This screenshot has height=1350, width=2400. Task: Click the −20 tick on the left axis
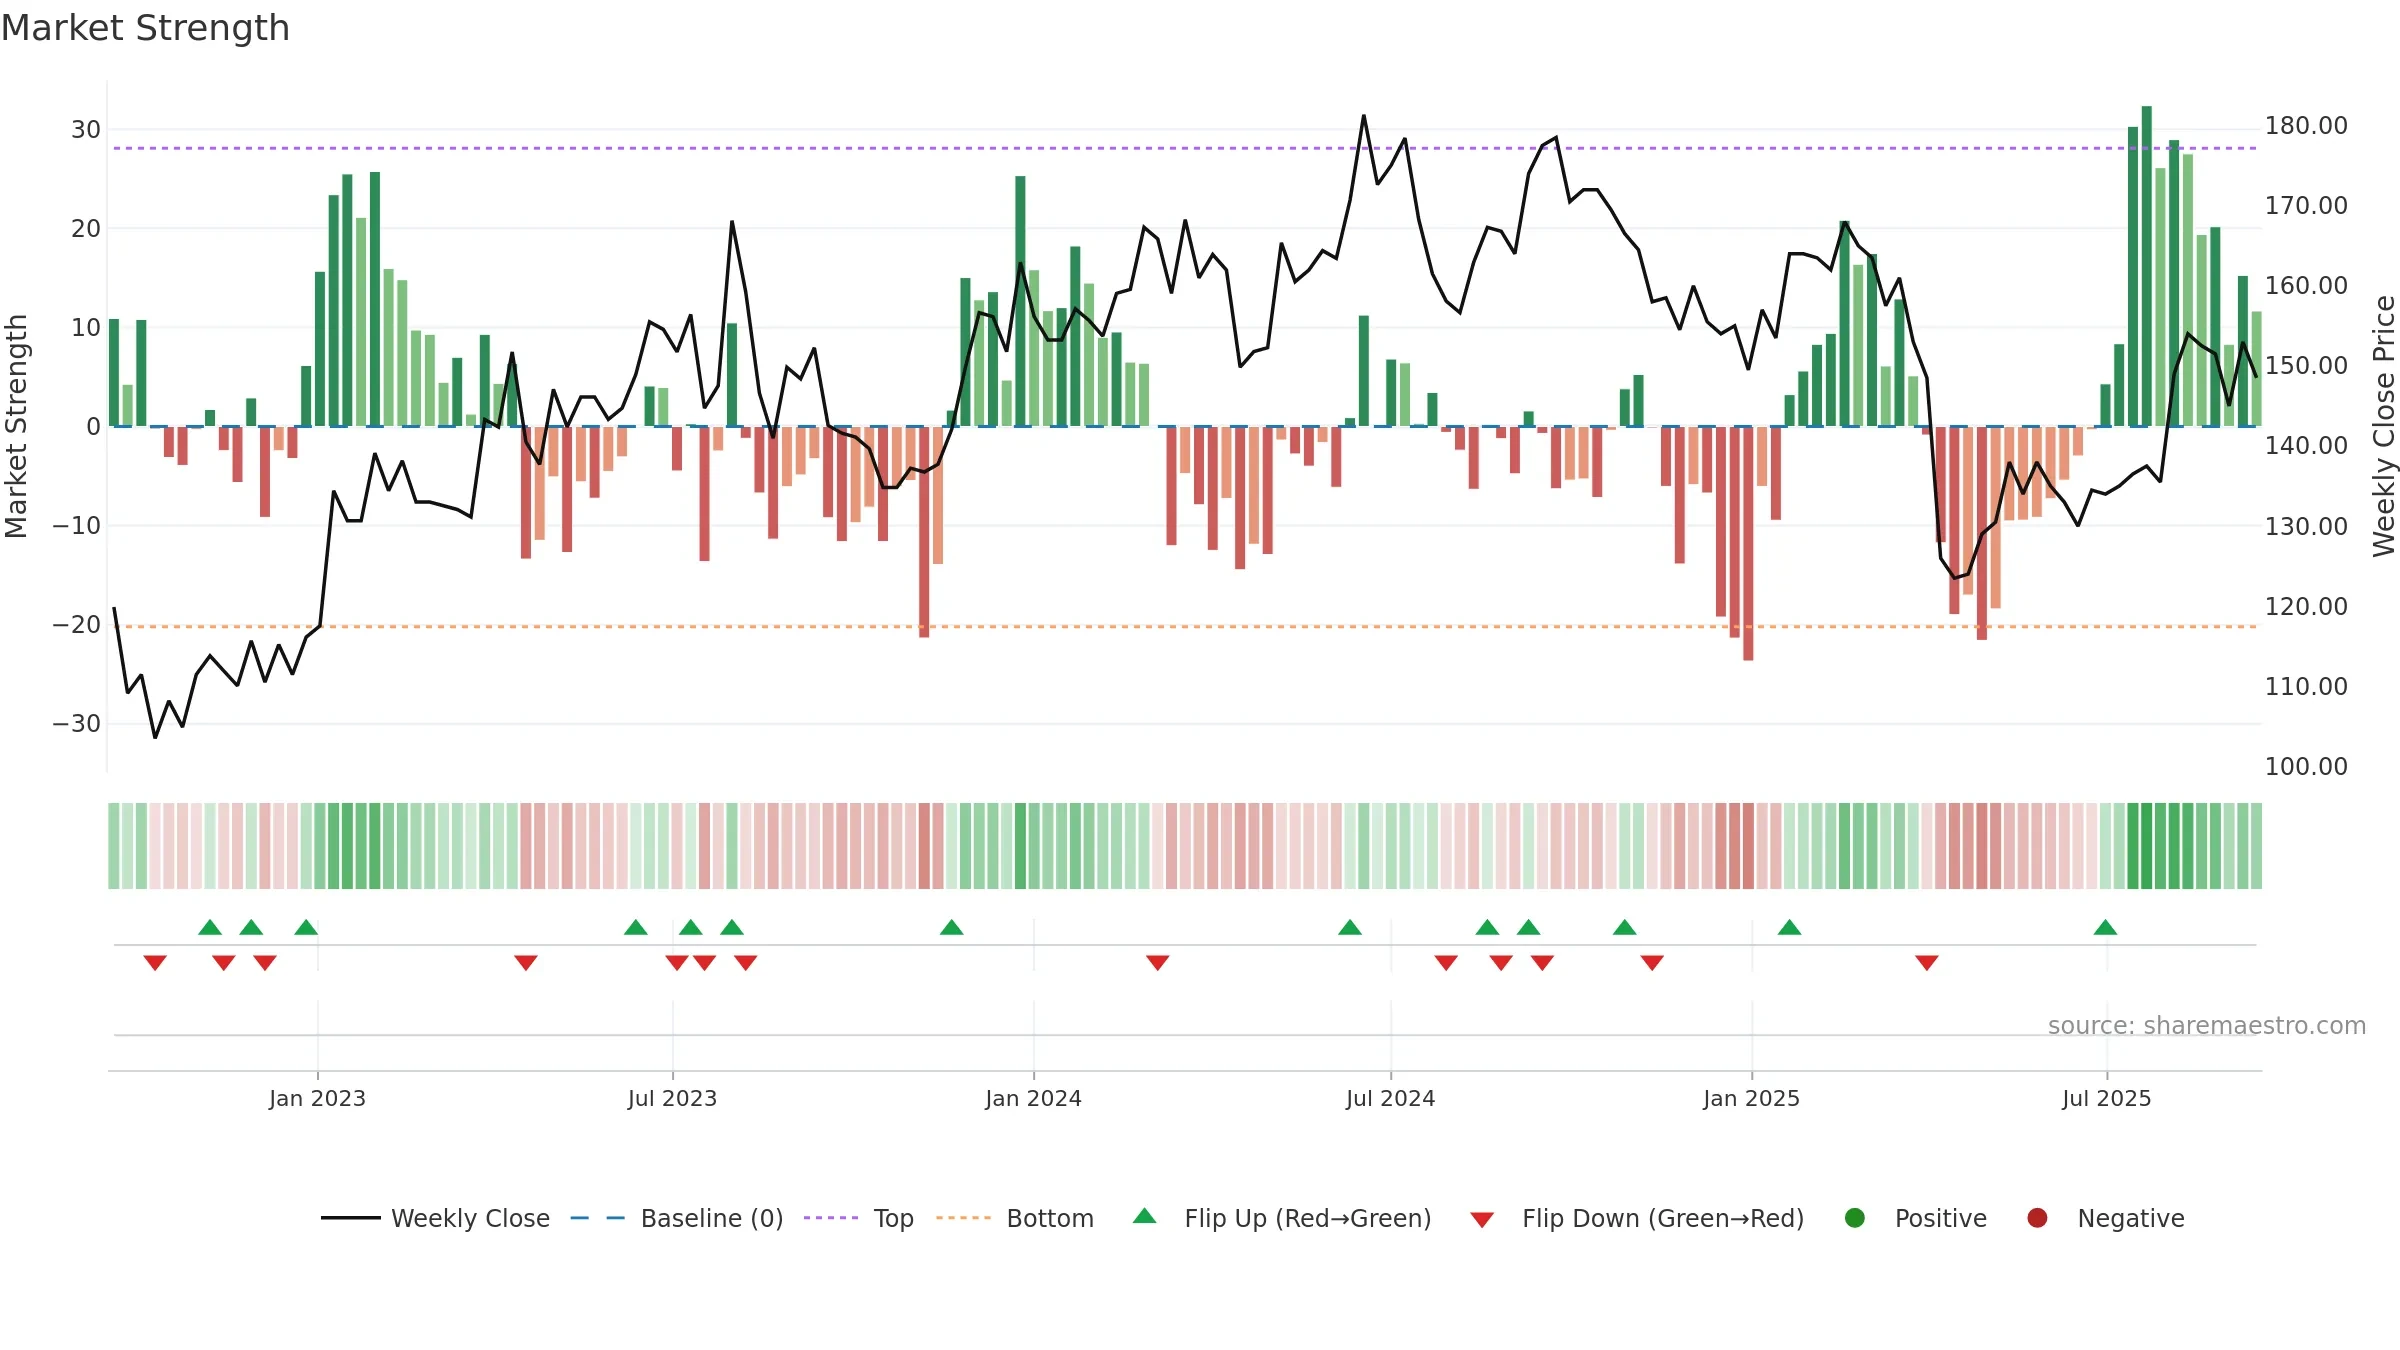77,624
